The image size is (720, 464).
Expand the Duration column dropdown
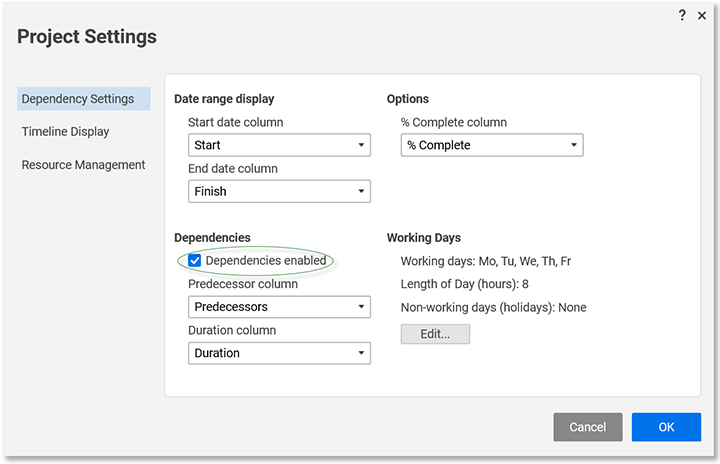(279, 353)
